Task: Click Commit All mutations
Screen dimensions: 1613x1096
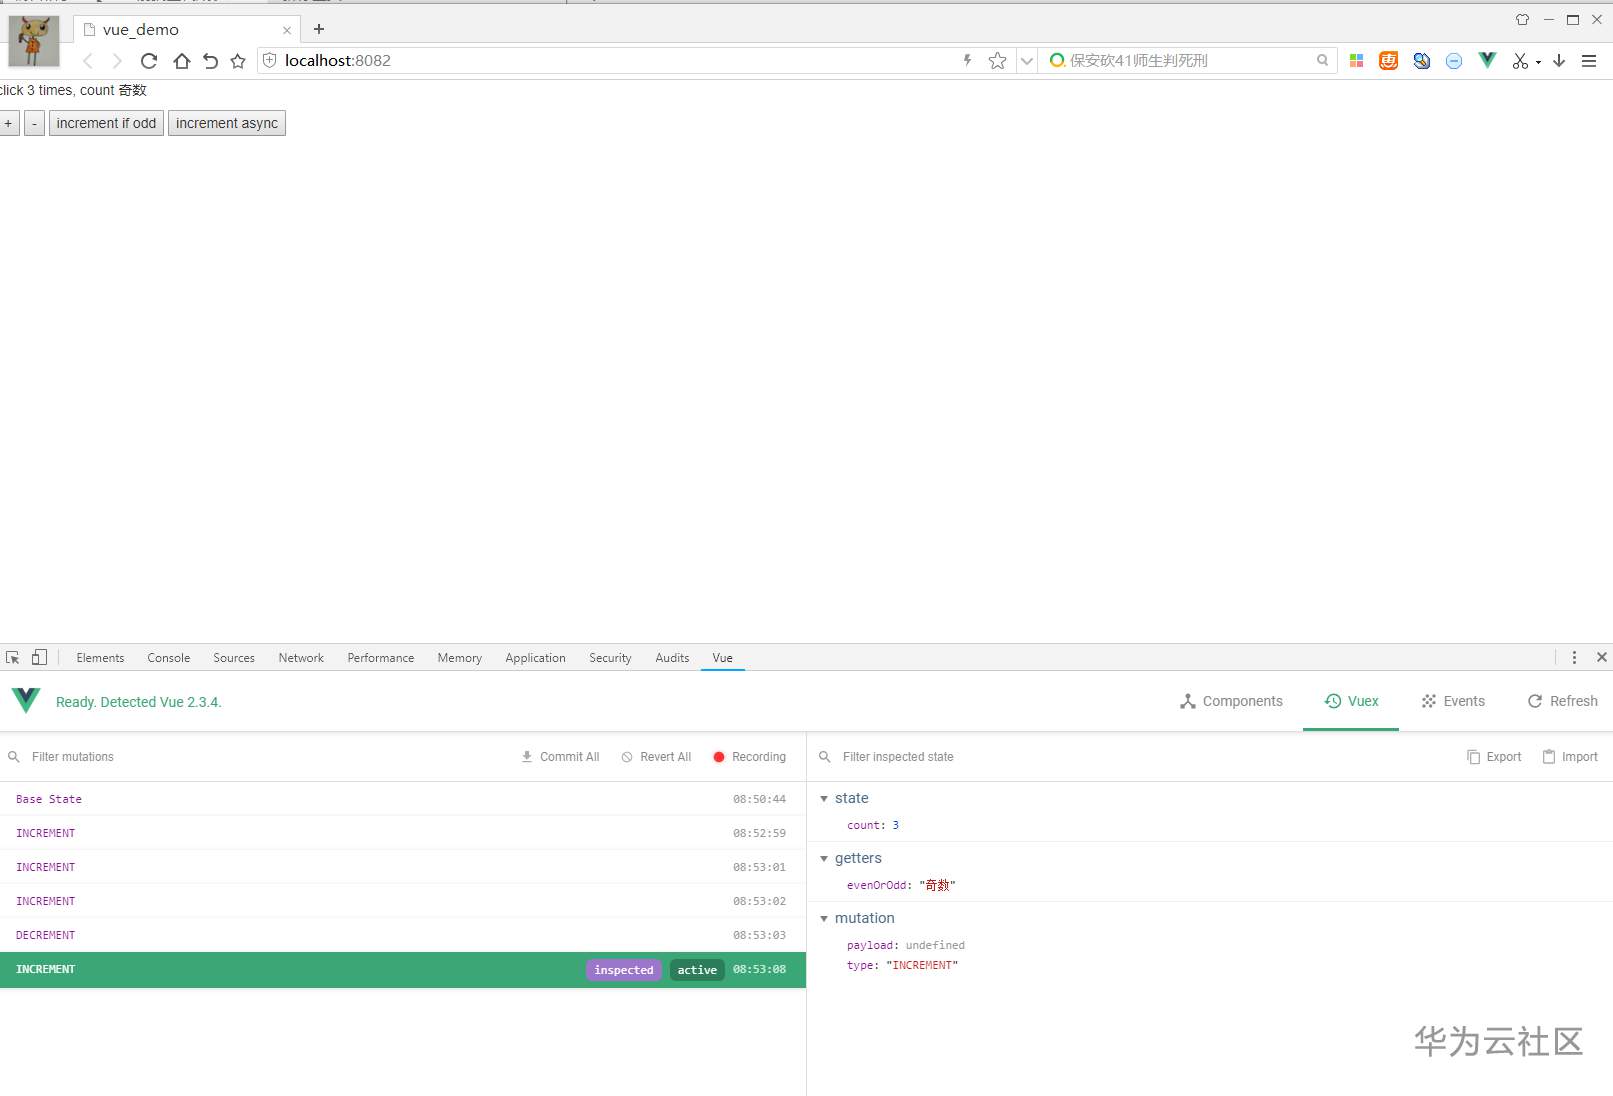Action: (x=560, y=757)
